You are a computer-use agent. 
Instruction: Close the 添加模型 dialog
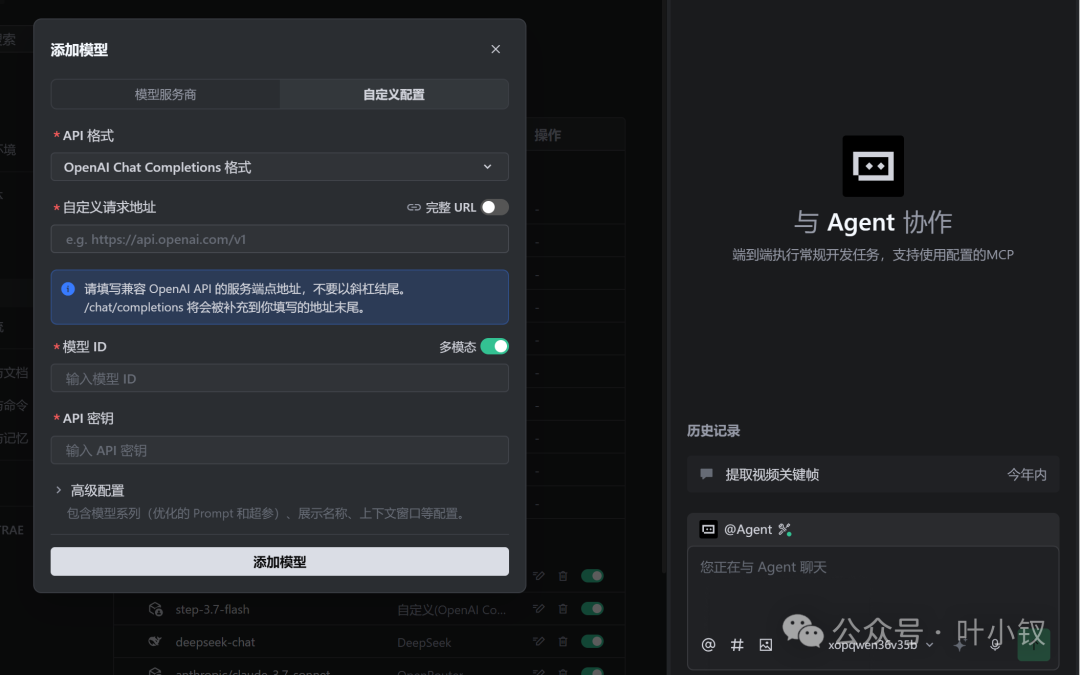pos(495,49)
